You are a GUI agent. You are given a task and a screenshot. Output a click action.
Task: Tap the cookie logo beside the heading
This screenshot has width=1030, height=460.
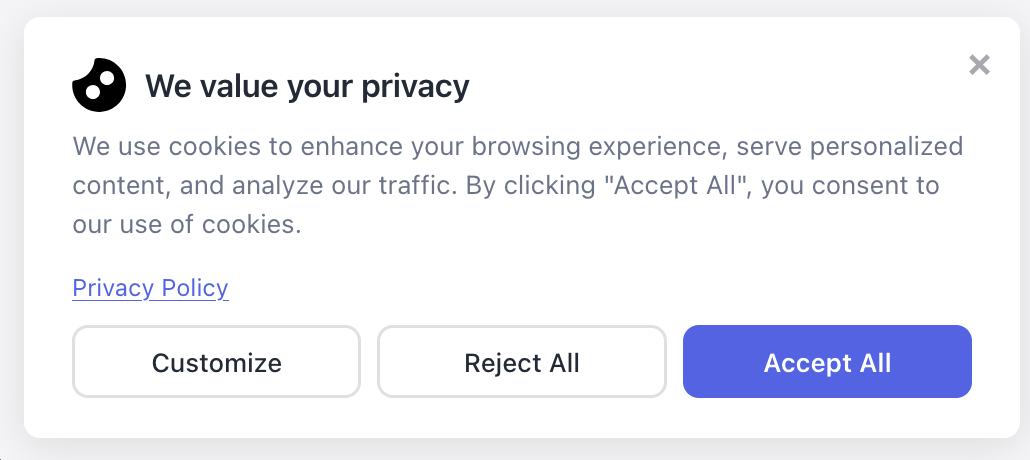tap(99, 85)
